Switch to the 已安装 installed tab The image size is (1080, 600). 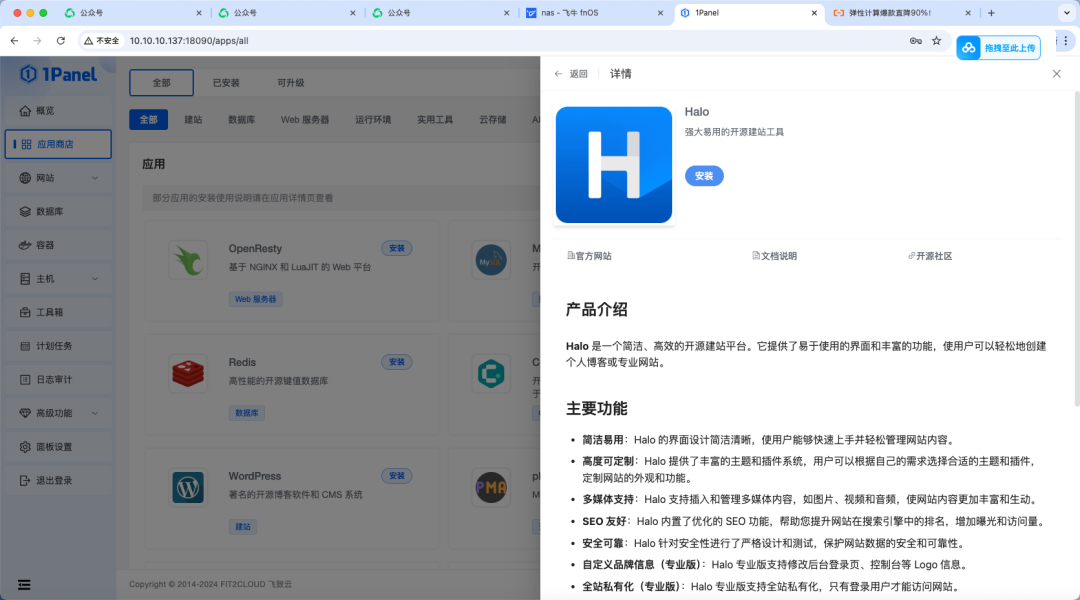tap(226, 83)
